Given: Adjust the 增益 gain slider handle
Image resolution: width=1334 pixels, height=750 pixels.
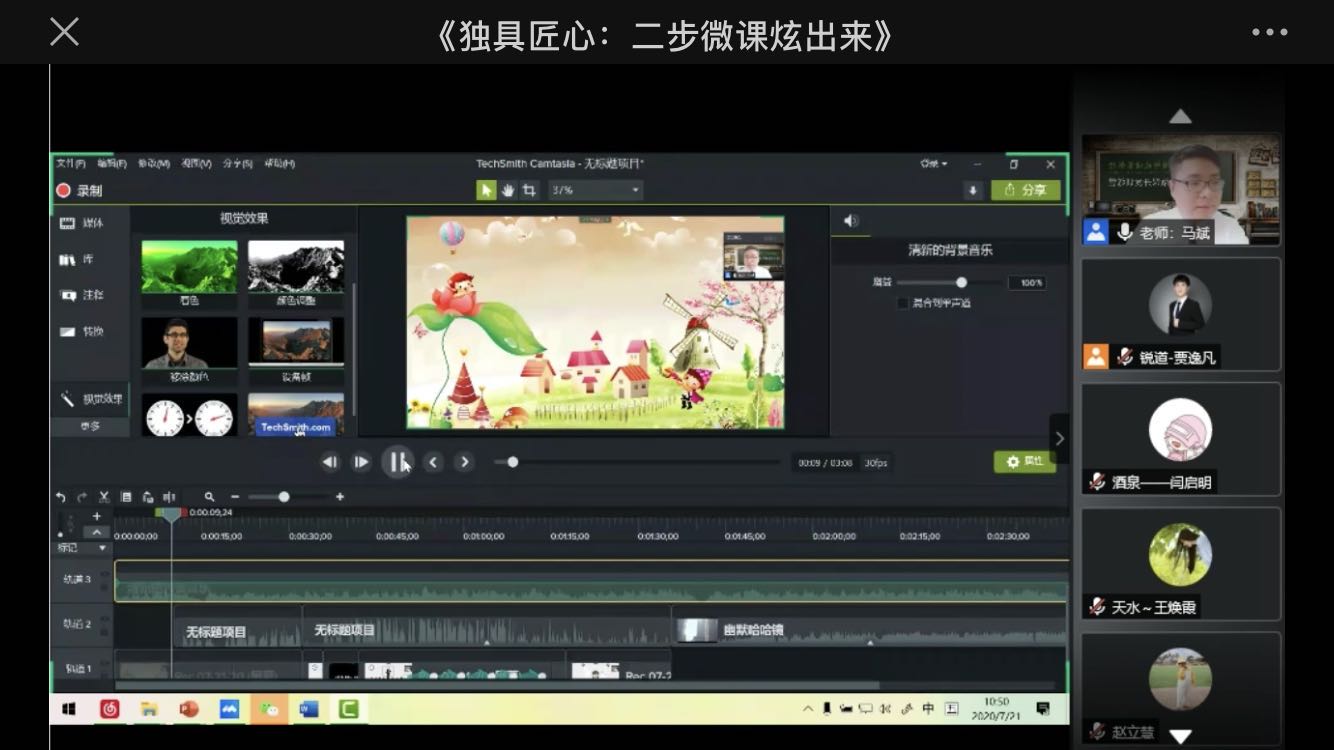Looking at the screenshot, I should click(x=961, y=283).
